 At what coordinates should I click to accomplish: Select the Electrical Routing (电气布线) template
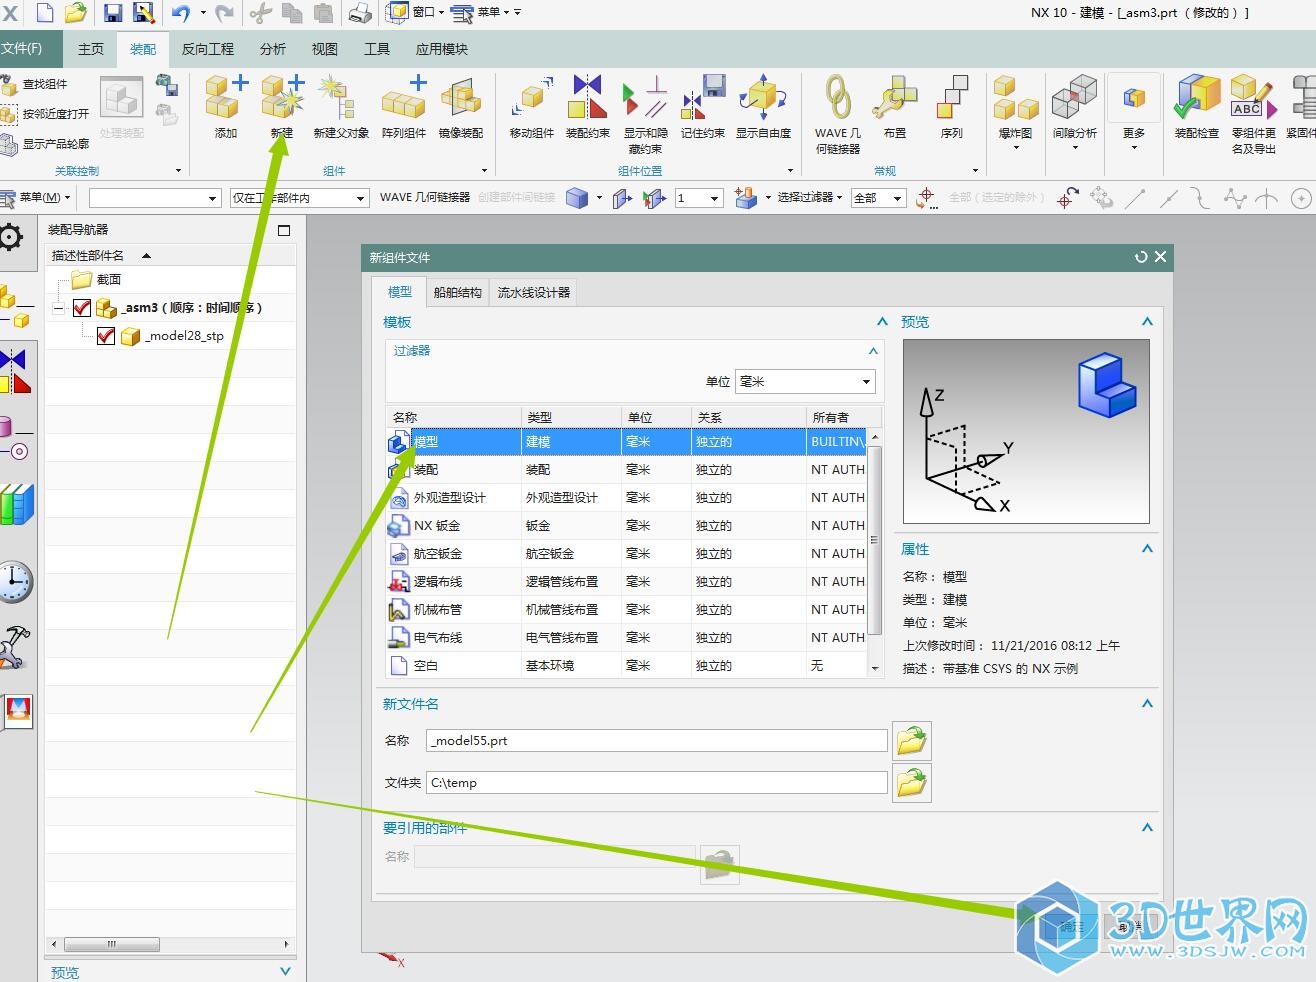coord(627,637)
